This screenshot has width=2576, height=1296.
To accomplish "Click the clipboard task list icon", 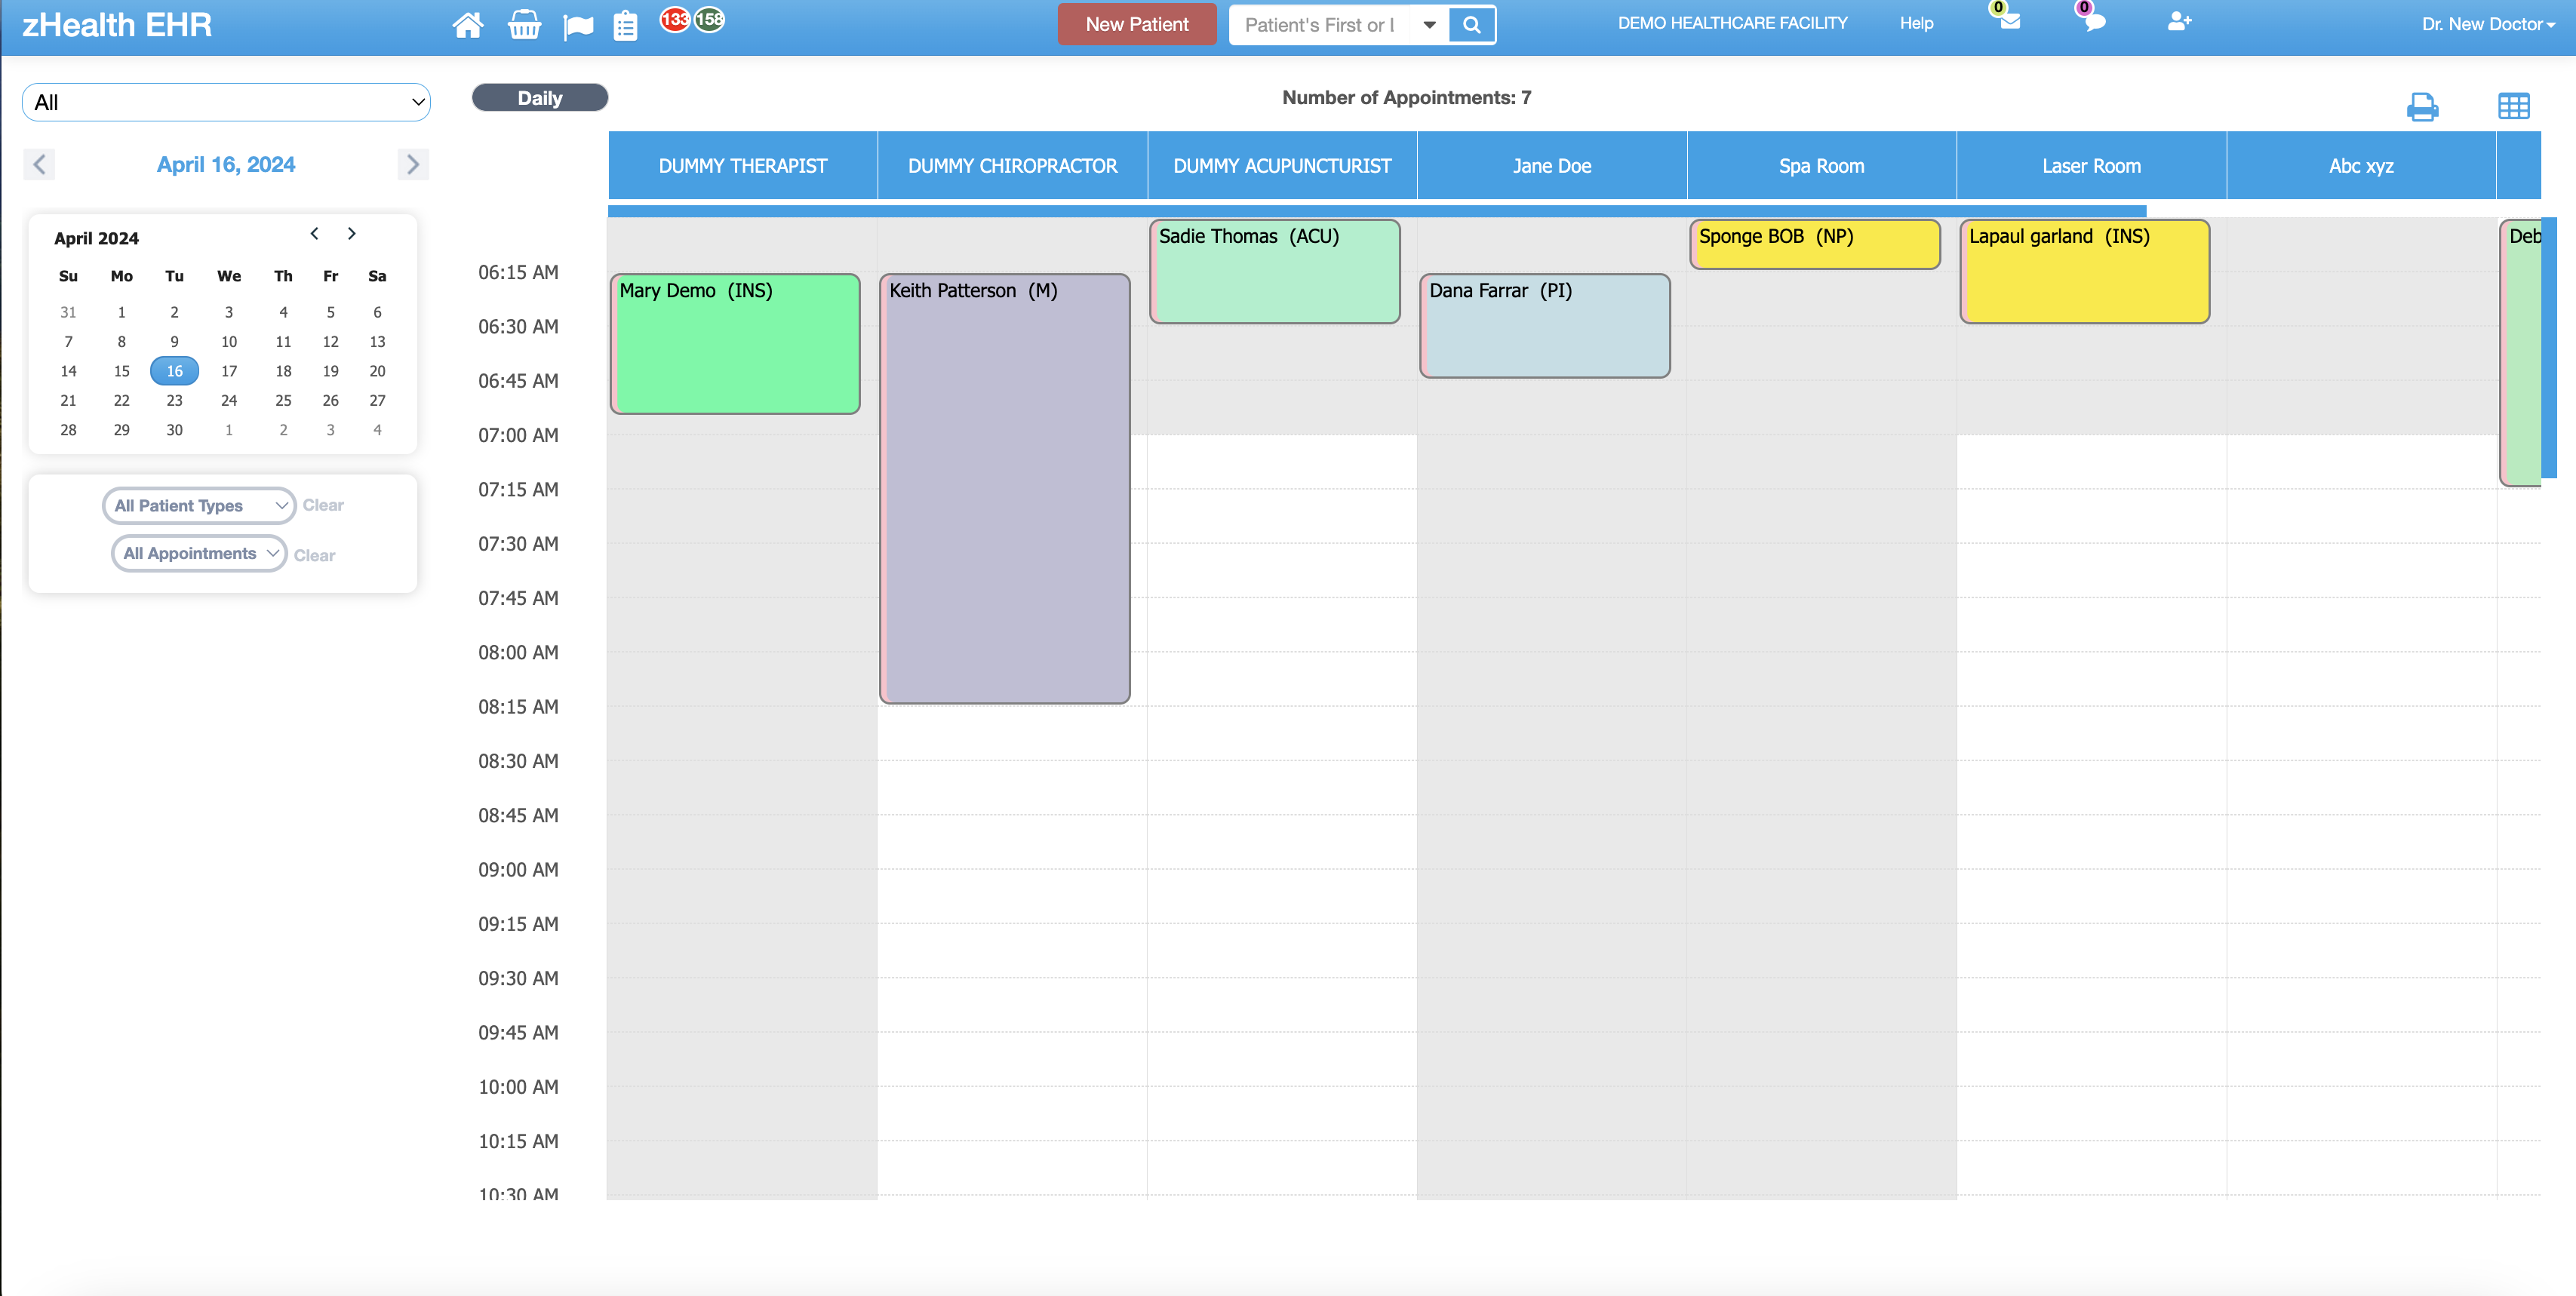I will tap(626, 24).
